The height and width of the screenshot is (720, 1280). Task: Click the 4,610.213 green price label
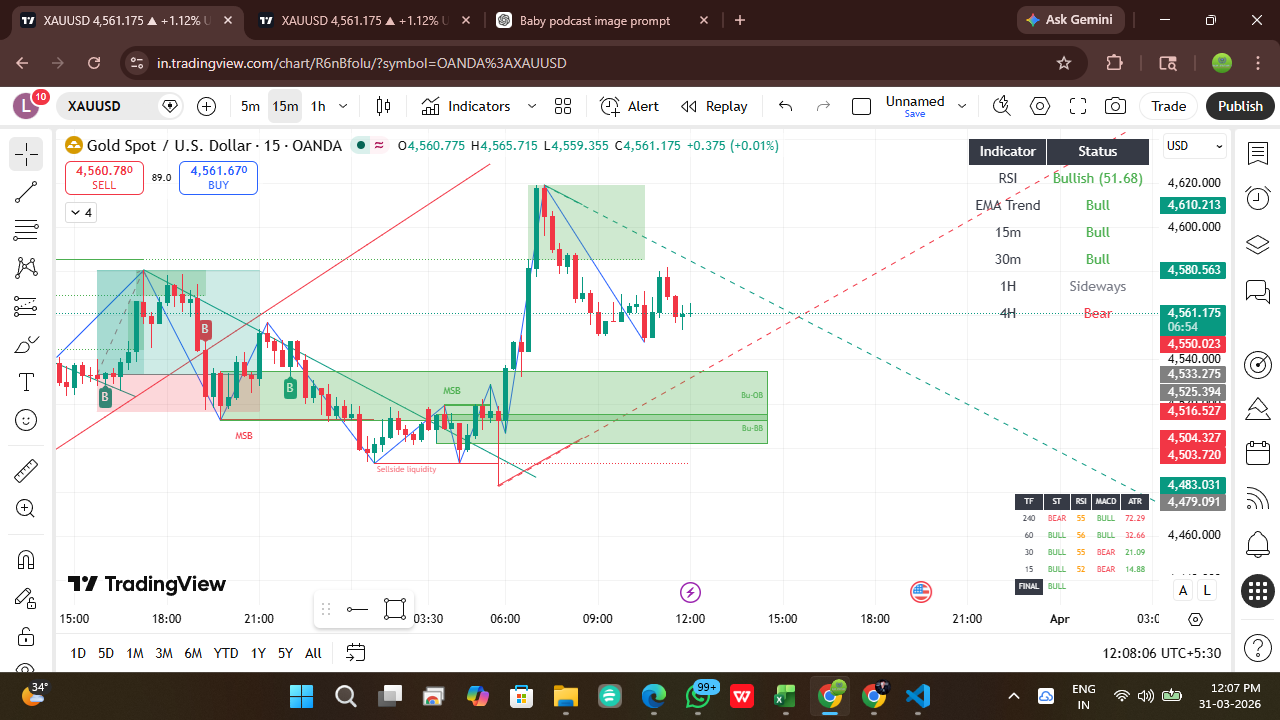click(x=1192, y=205)
